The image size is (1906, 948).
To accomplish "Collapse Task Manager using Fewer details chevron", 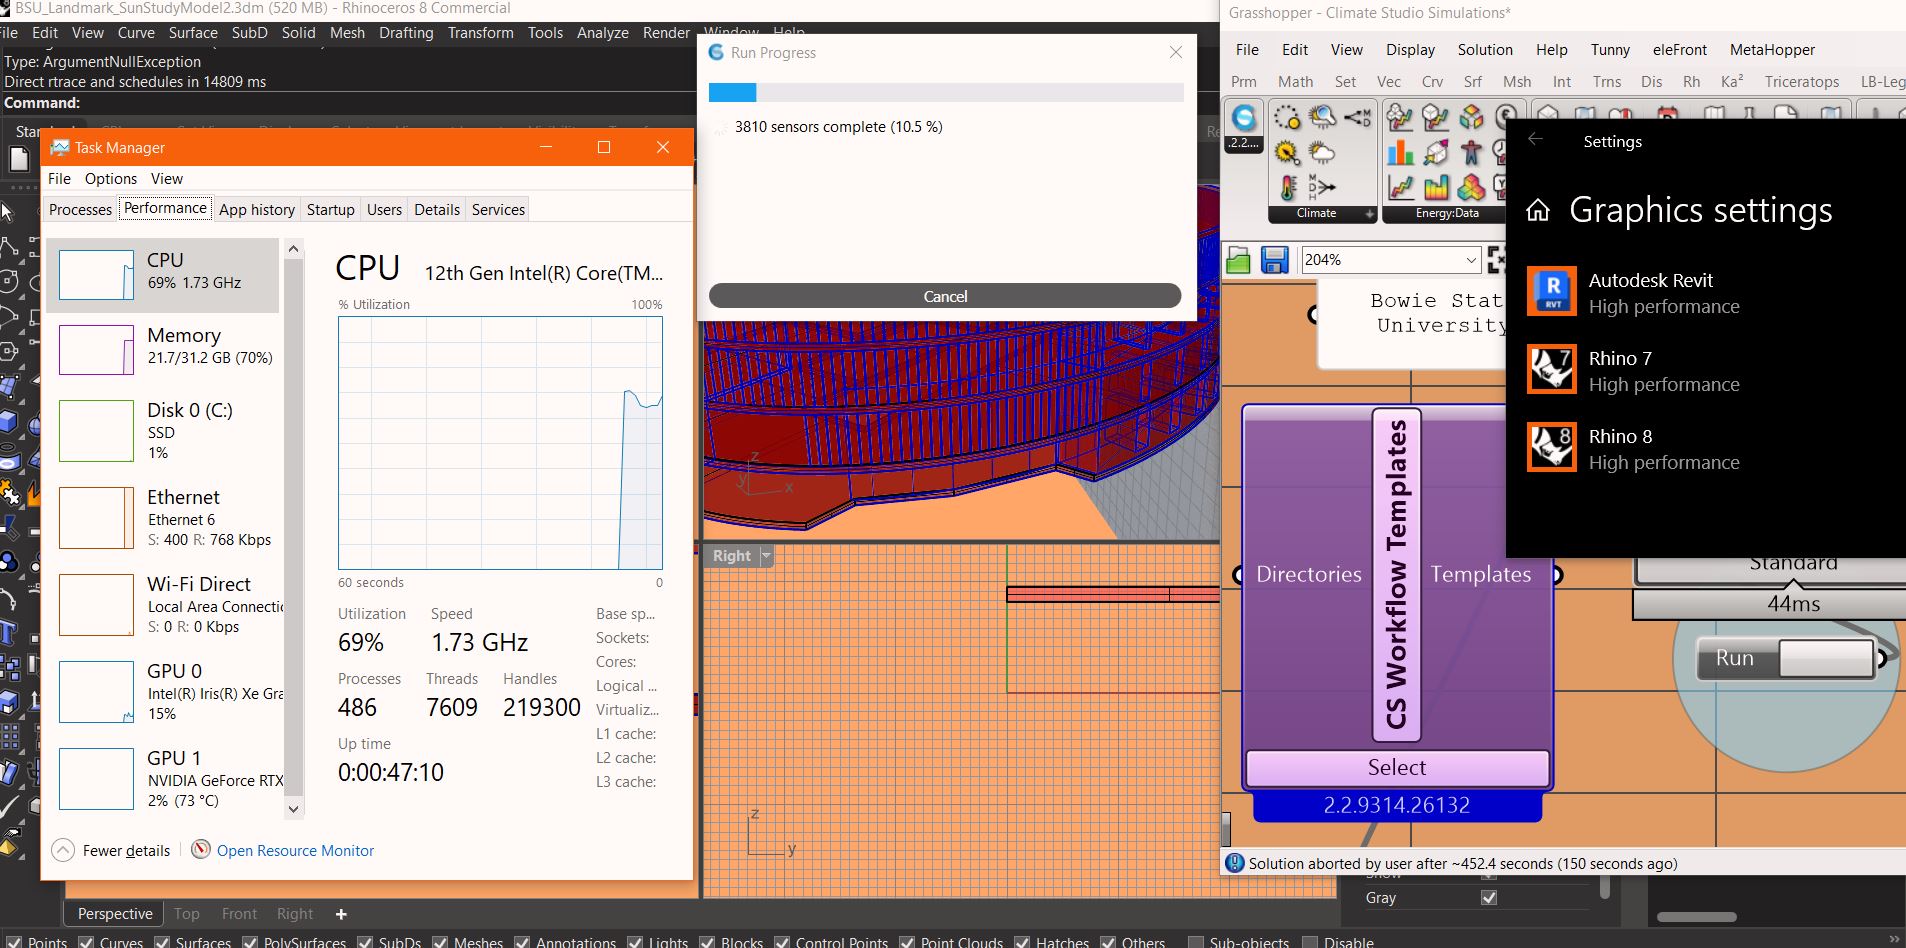I will point(63,850).
